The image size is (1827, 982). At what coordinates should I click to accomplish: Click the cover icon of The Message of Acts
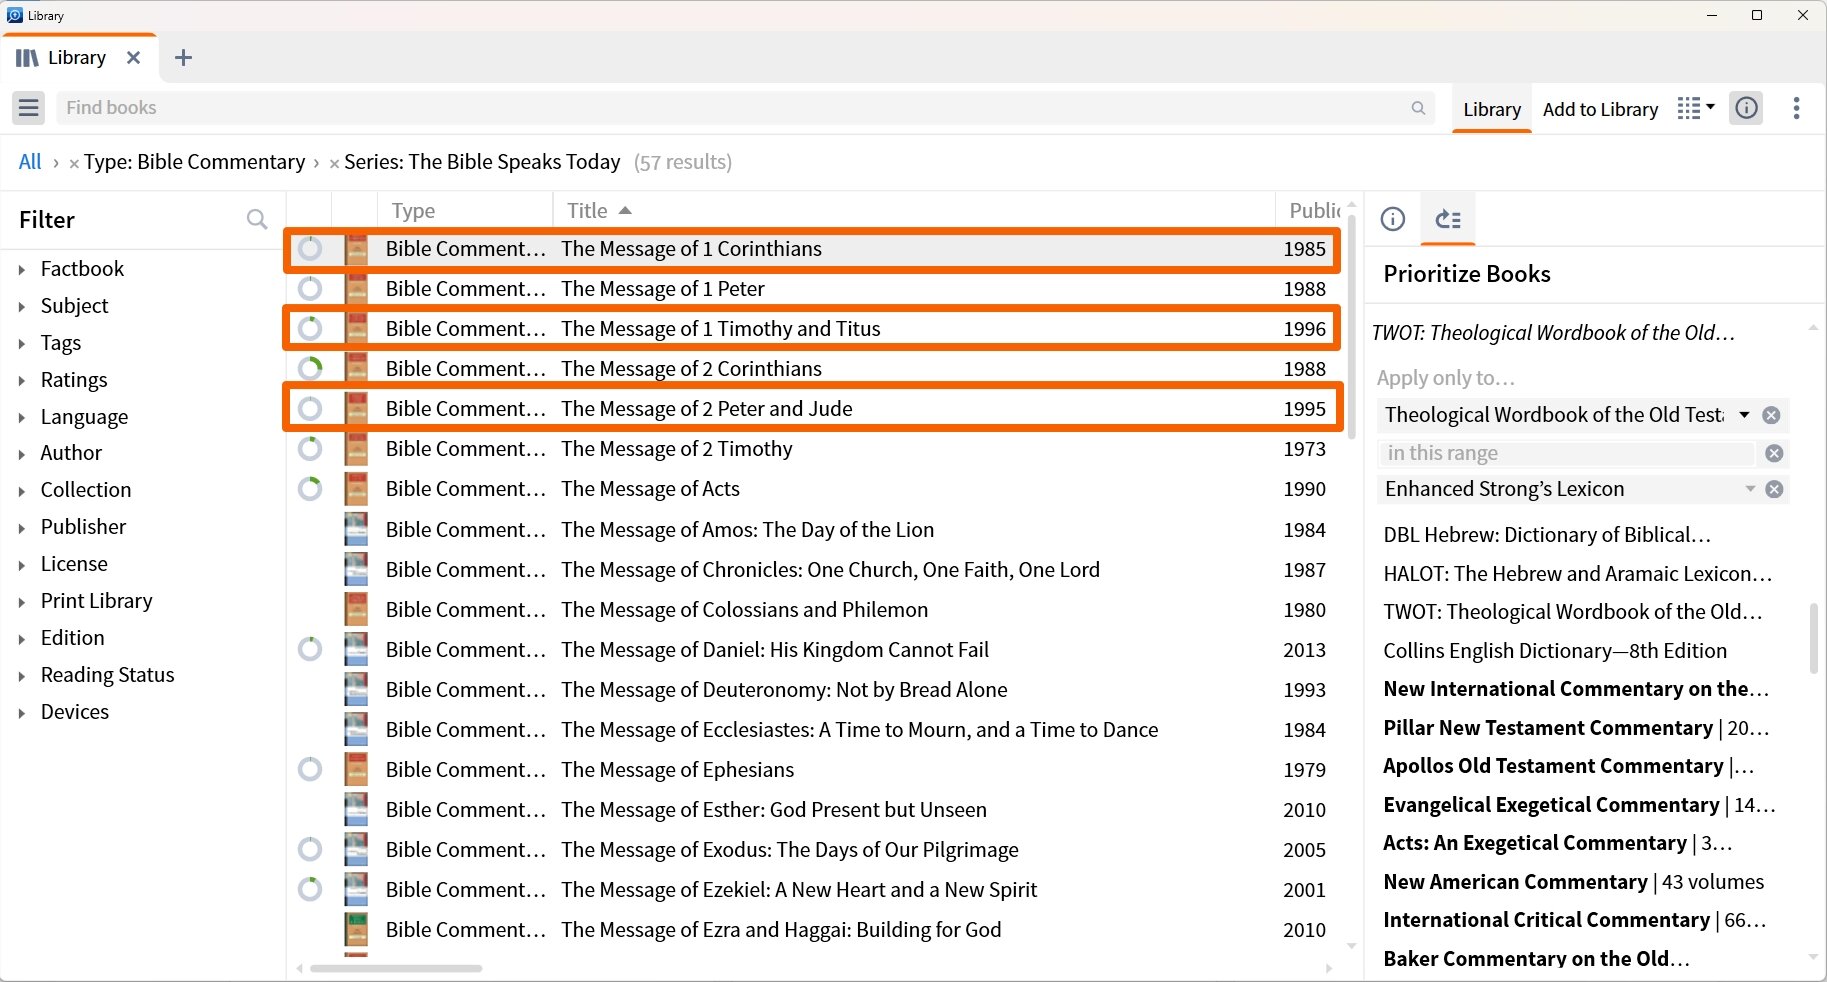coord(356,489)
